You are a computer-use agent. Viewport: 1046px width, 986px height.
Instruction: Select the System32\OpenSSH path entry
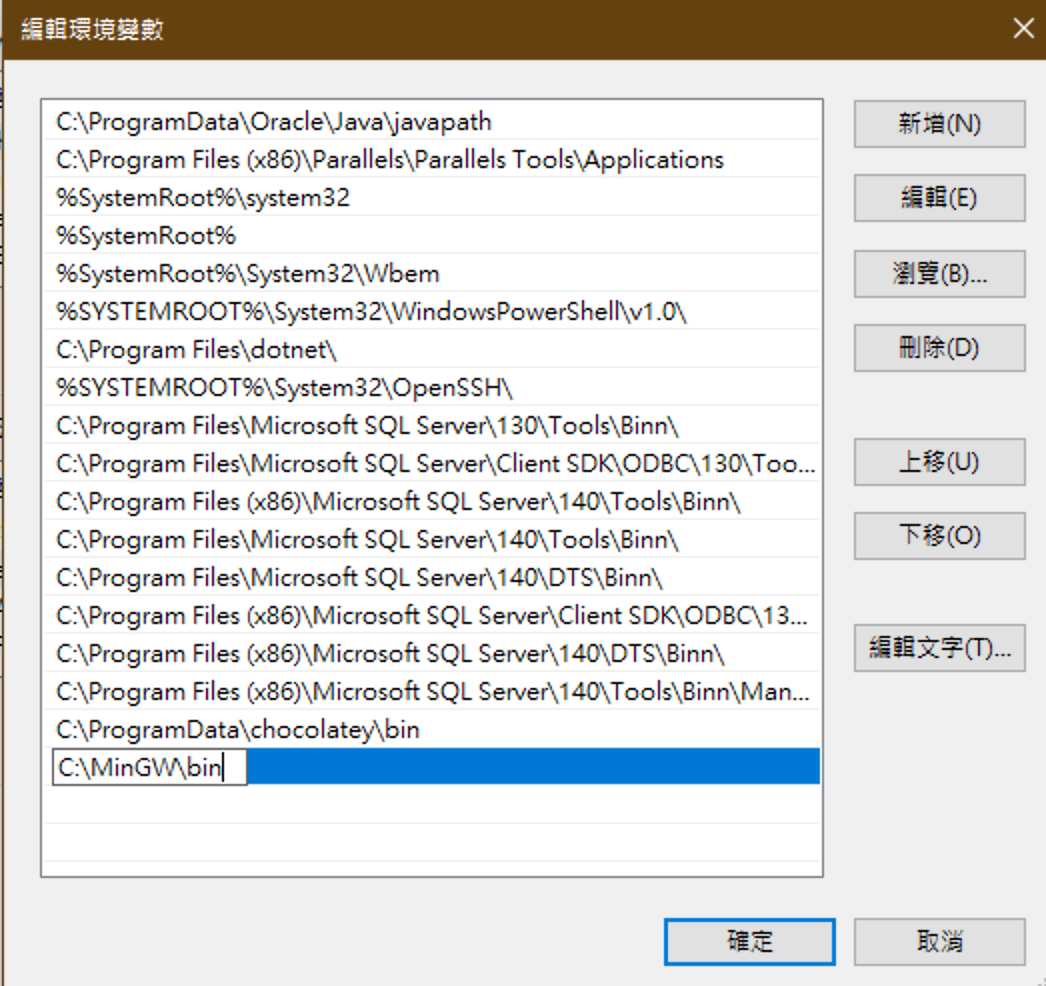[291, 388]
